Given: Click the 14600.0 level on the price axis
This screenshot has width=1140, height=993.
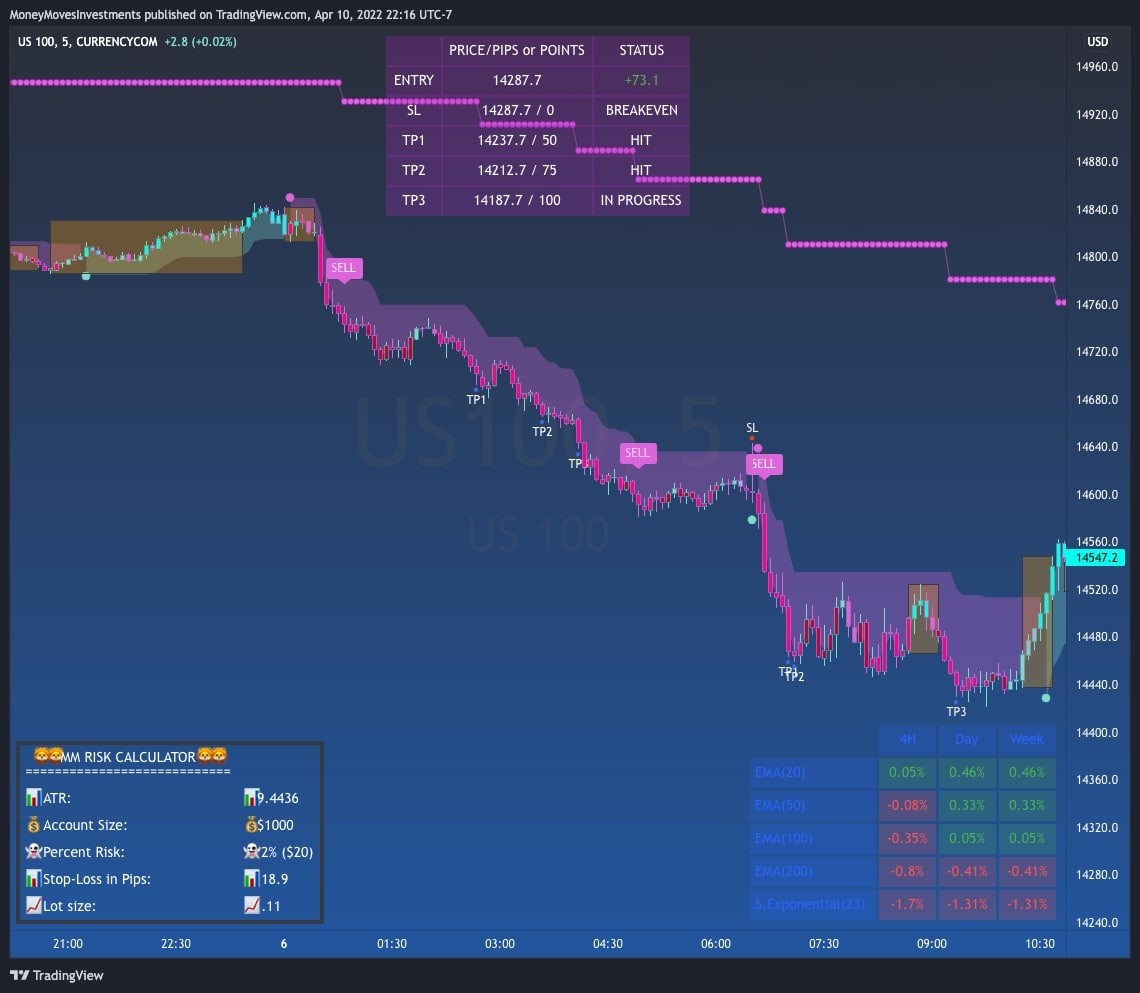Looking at the screenshot, I should (x=1097, y=494).
